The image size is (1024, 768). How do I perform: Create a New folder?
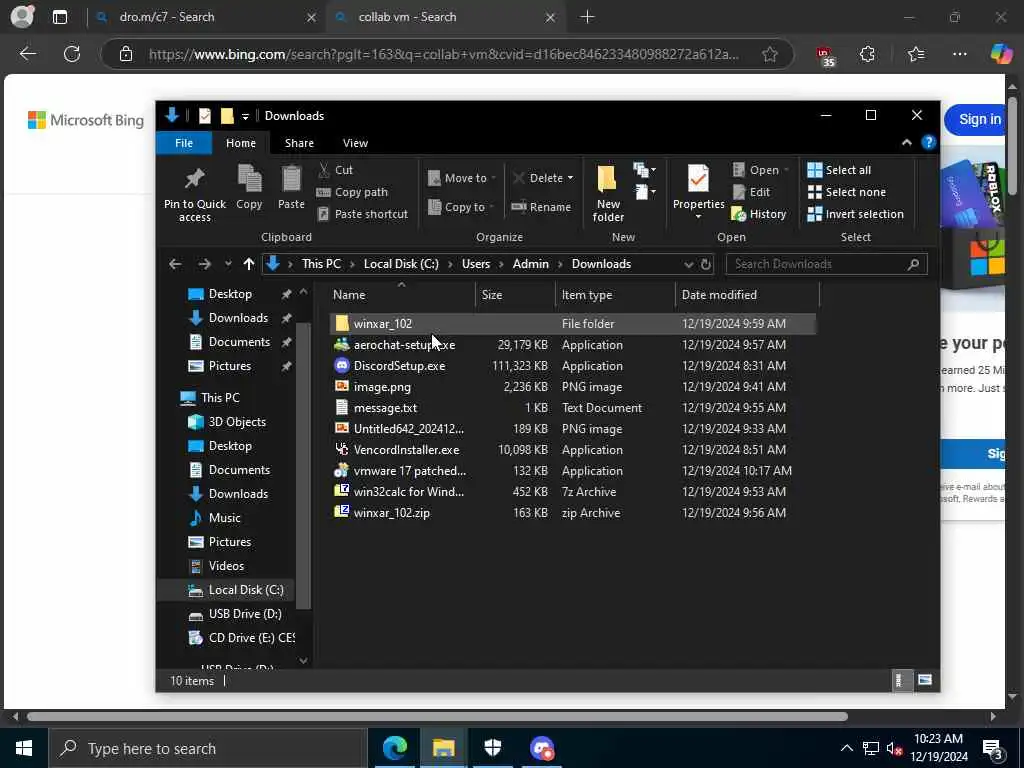[608, 193]
